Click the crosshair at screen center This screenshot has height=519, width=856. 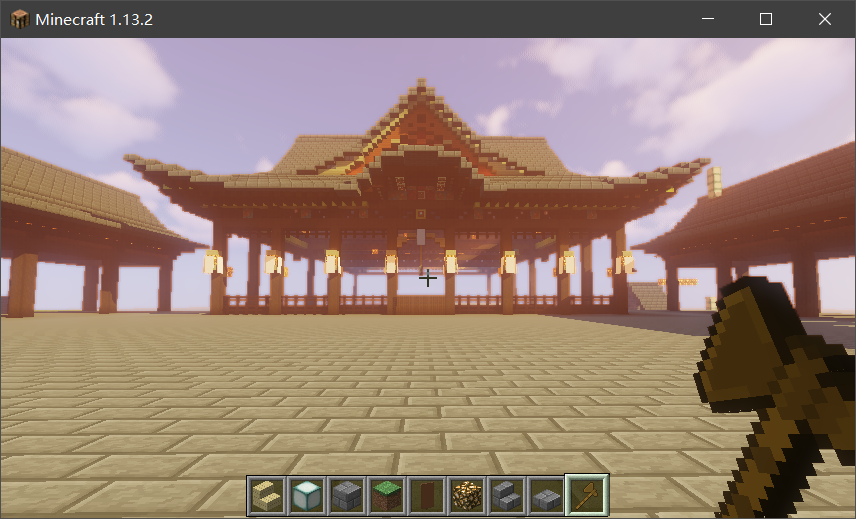click(x=428, y=278)
